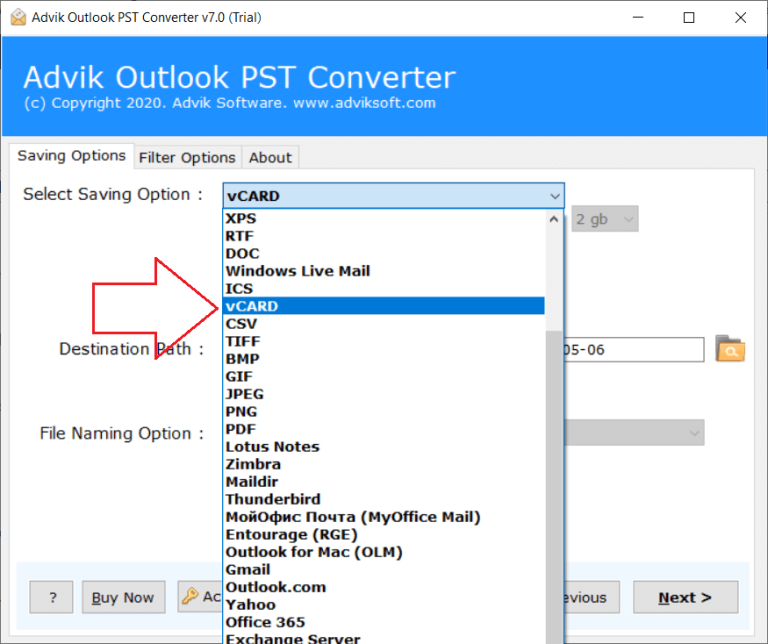Click the Destination Path text field

(x=635, y=350)
